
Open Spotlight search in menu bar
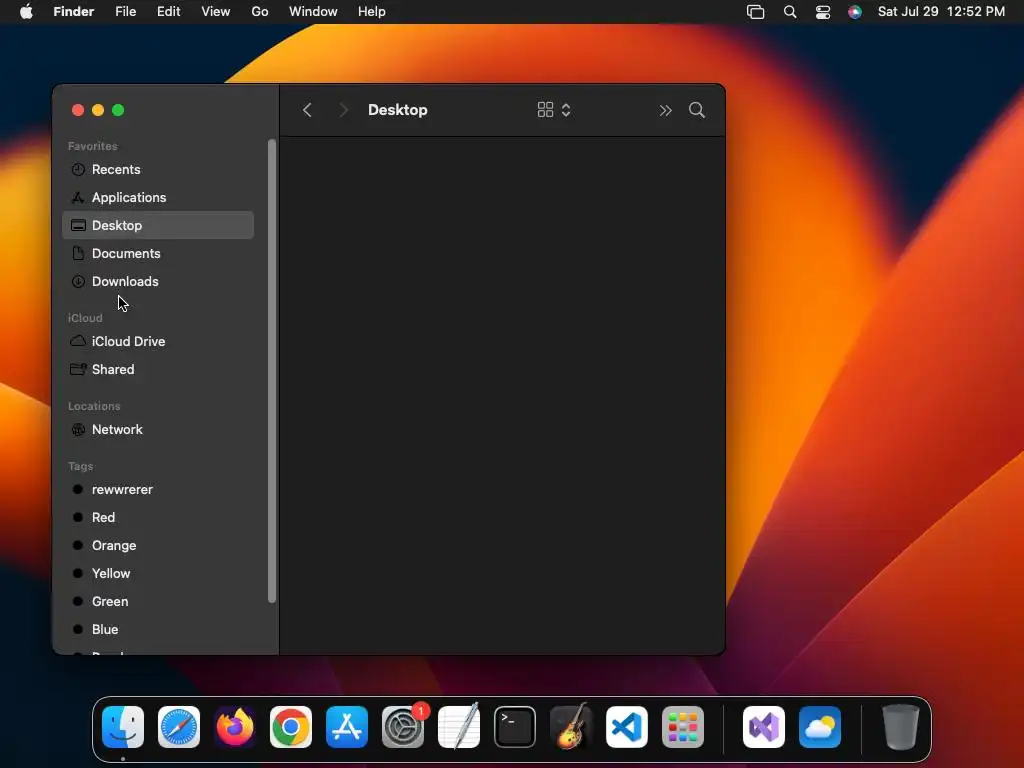tap(790, 12)
